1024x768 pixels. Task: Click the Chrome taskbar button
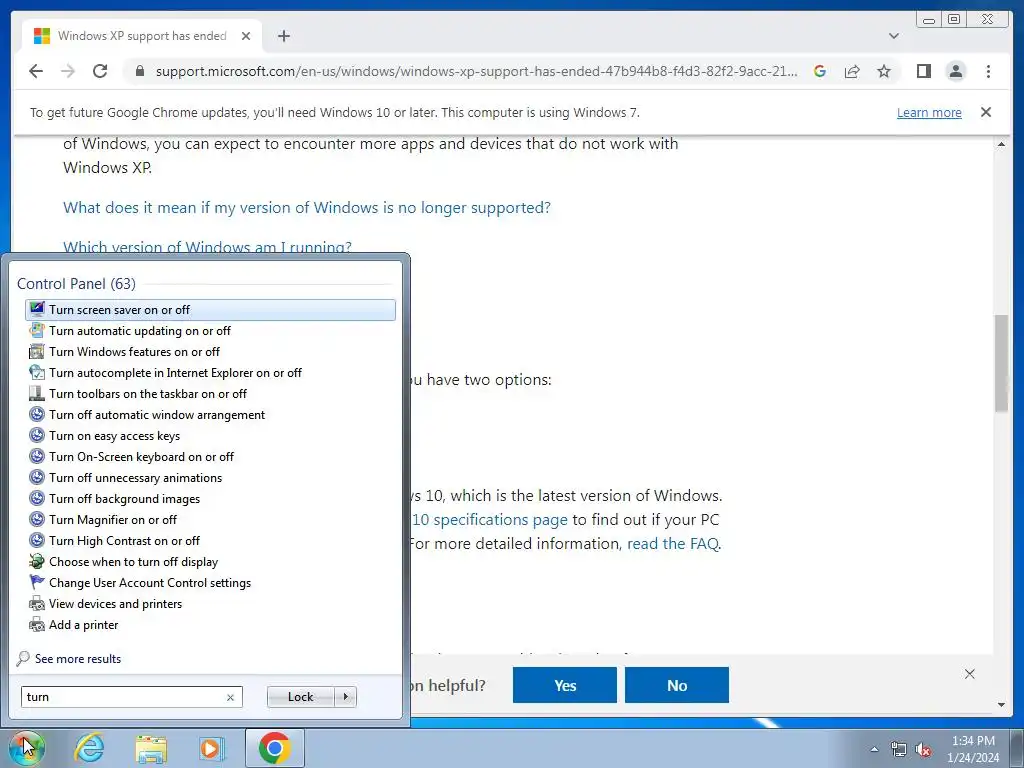point(274,748)
